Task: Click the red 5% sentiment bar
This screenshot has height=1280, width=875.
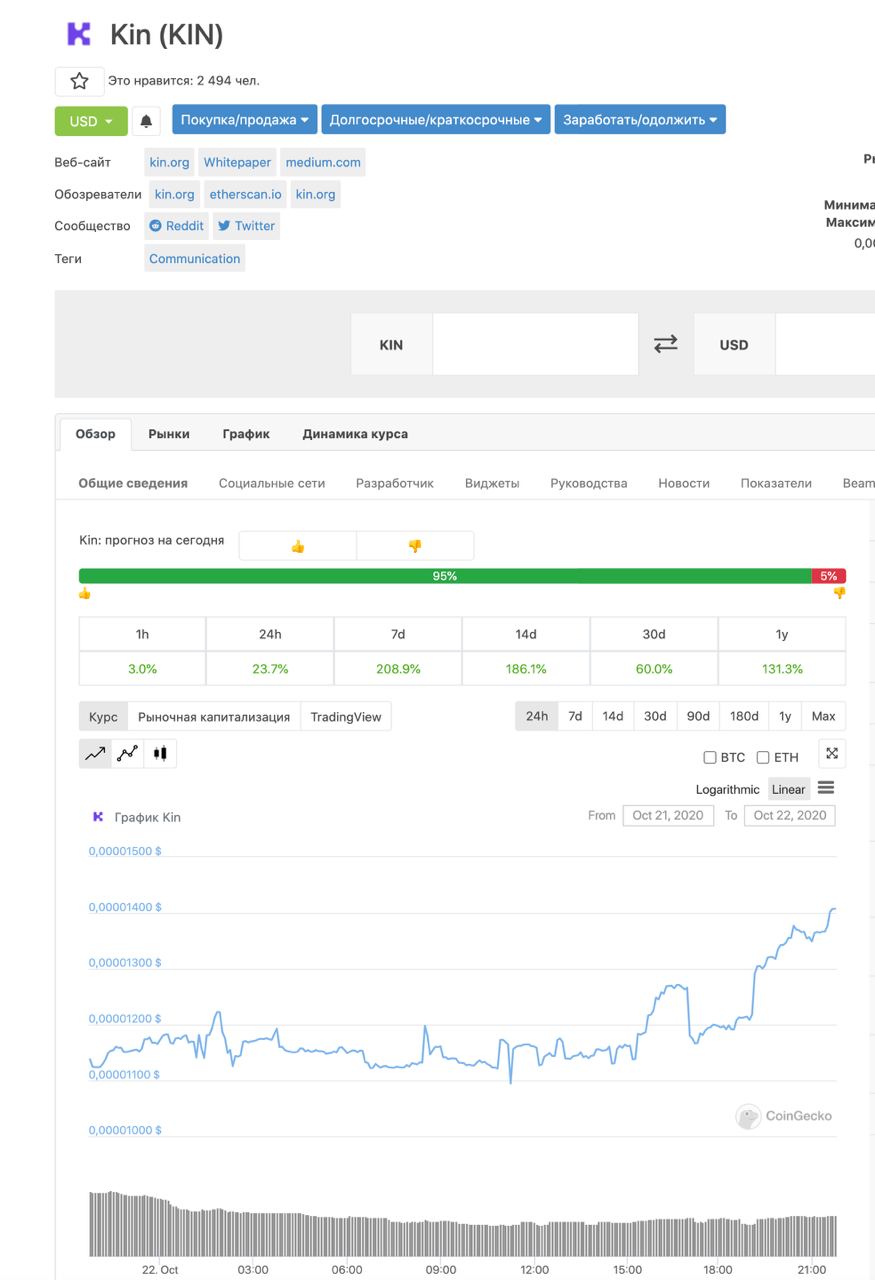Action: (829, 576)
